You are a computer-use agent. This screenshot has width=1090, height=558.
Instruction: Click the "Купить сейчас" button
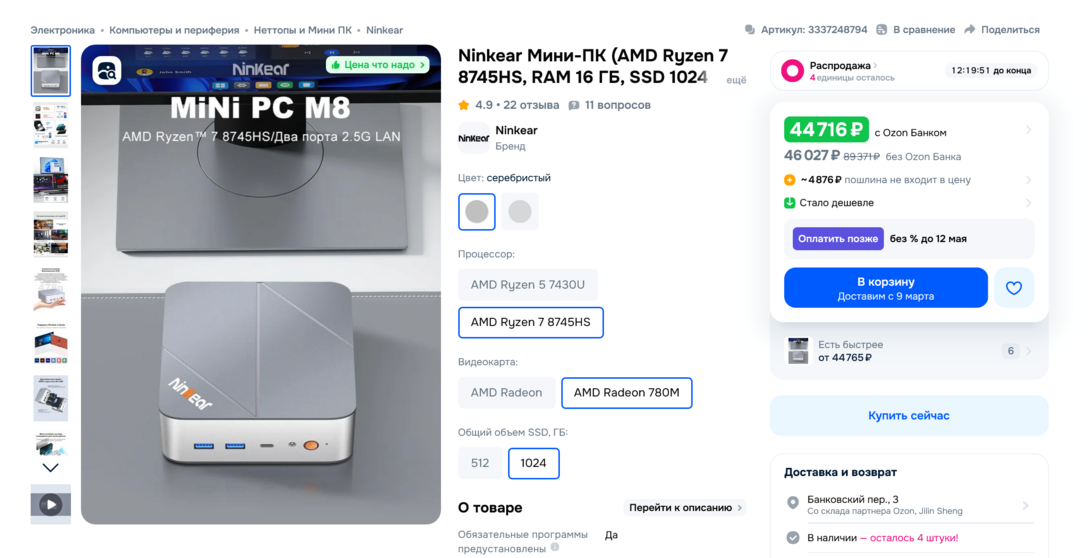(x=908, y=416)
